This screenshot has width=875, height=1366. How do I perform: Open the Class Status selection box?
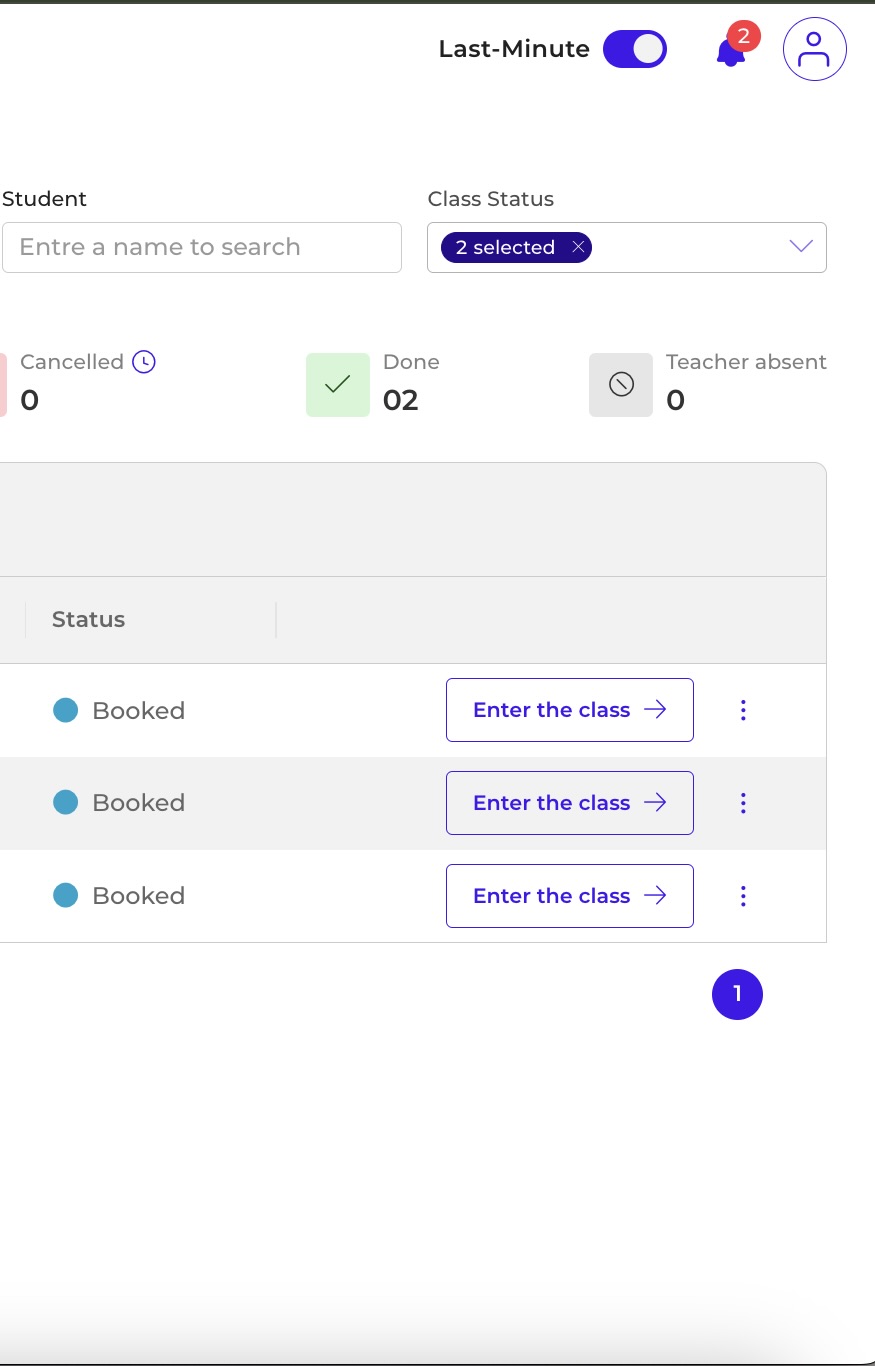(x=627, y=247)
